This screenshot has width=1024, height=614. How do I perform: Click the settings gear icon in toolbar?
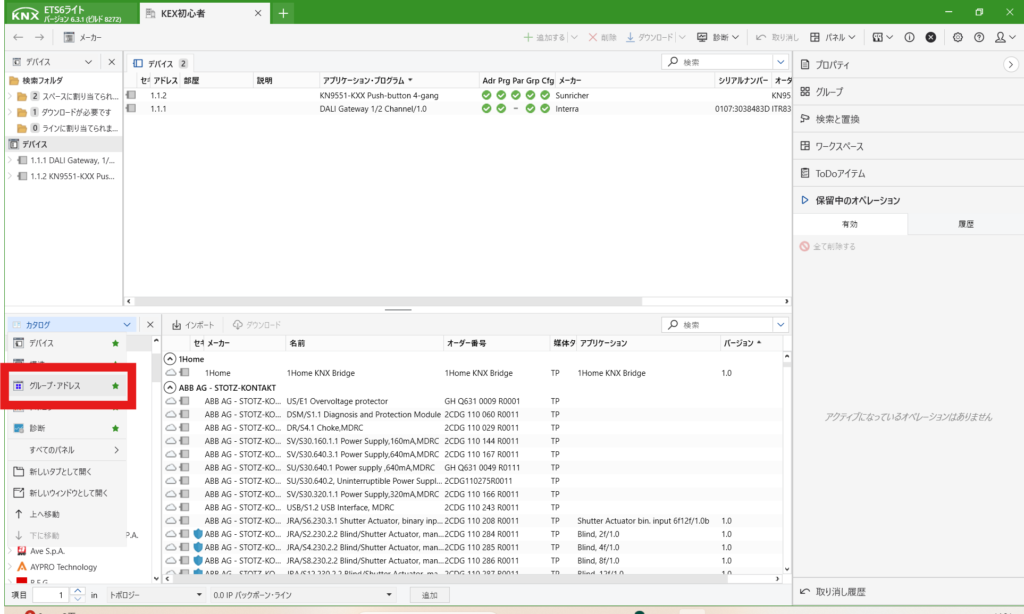pyautogui.click(x=957, y=37)
